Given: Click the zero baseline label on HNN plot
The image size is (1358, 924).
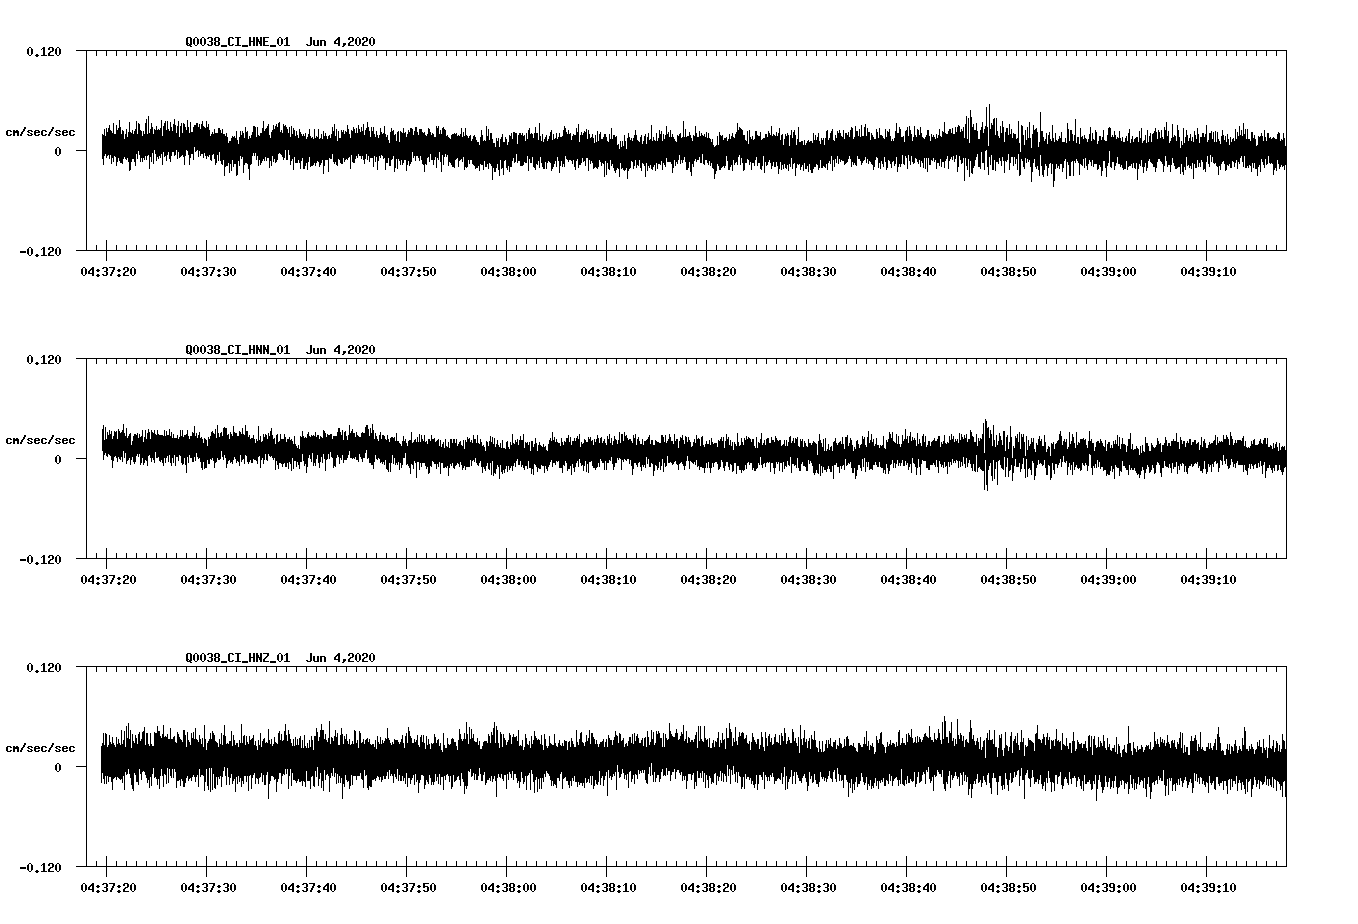Looking at the screenshot, I should (58, 459).
